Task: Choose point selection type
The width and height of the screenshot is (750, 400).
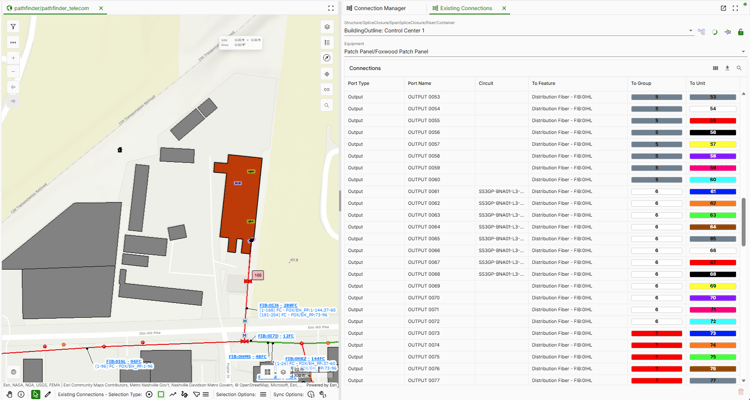Action: [149, 394]
